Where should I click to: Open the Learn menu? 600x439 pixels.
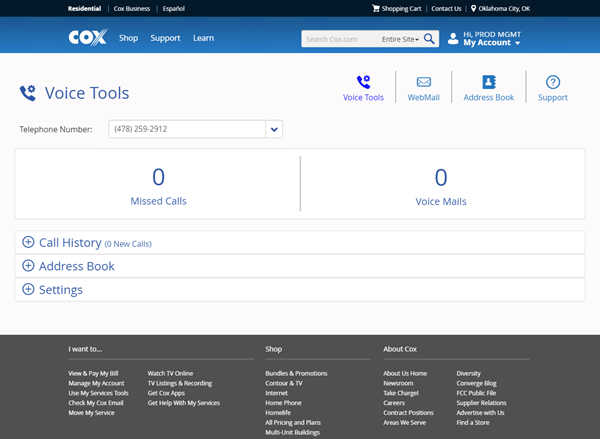[204, 38]
